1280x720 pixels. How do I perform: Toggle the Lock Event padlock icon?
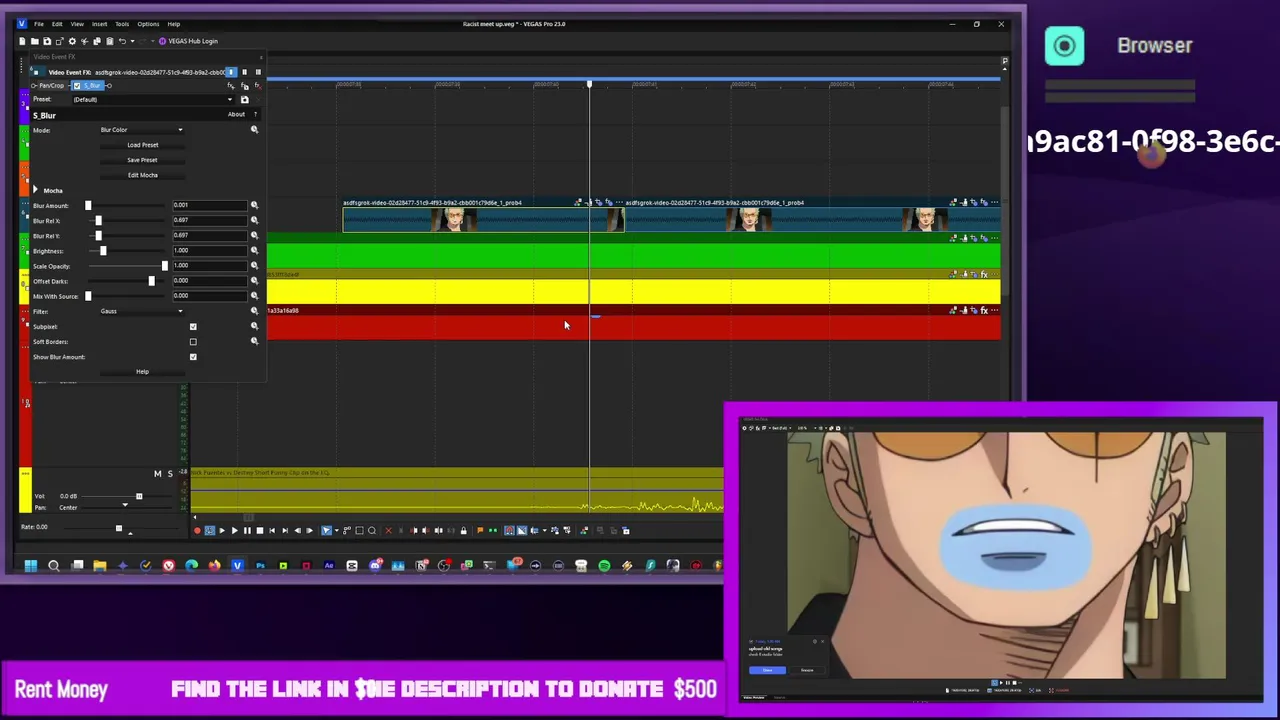[x=464, y=530]
